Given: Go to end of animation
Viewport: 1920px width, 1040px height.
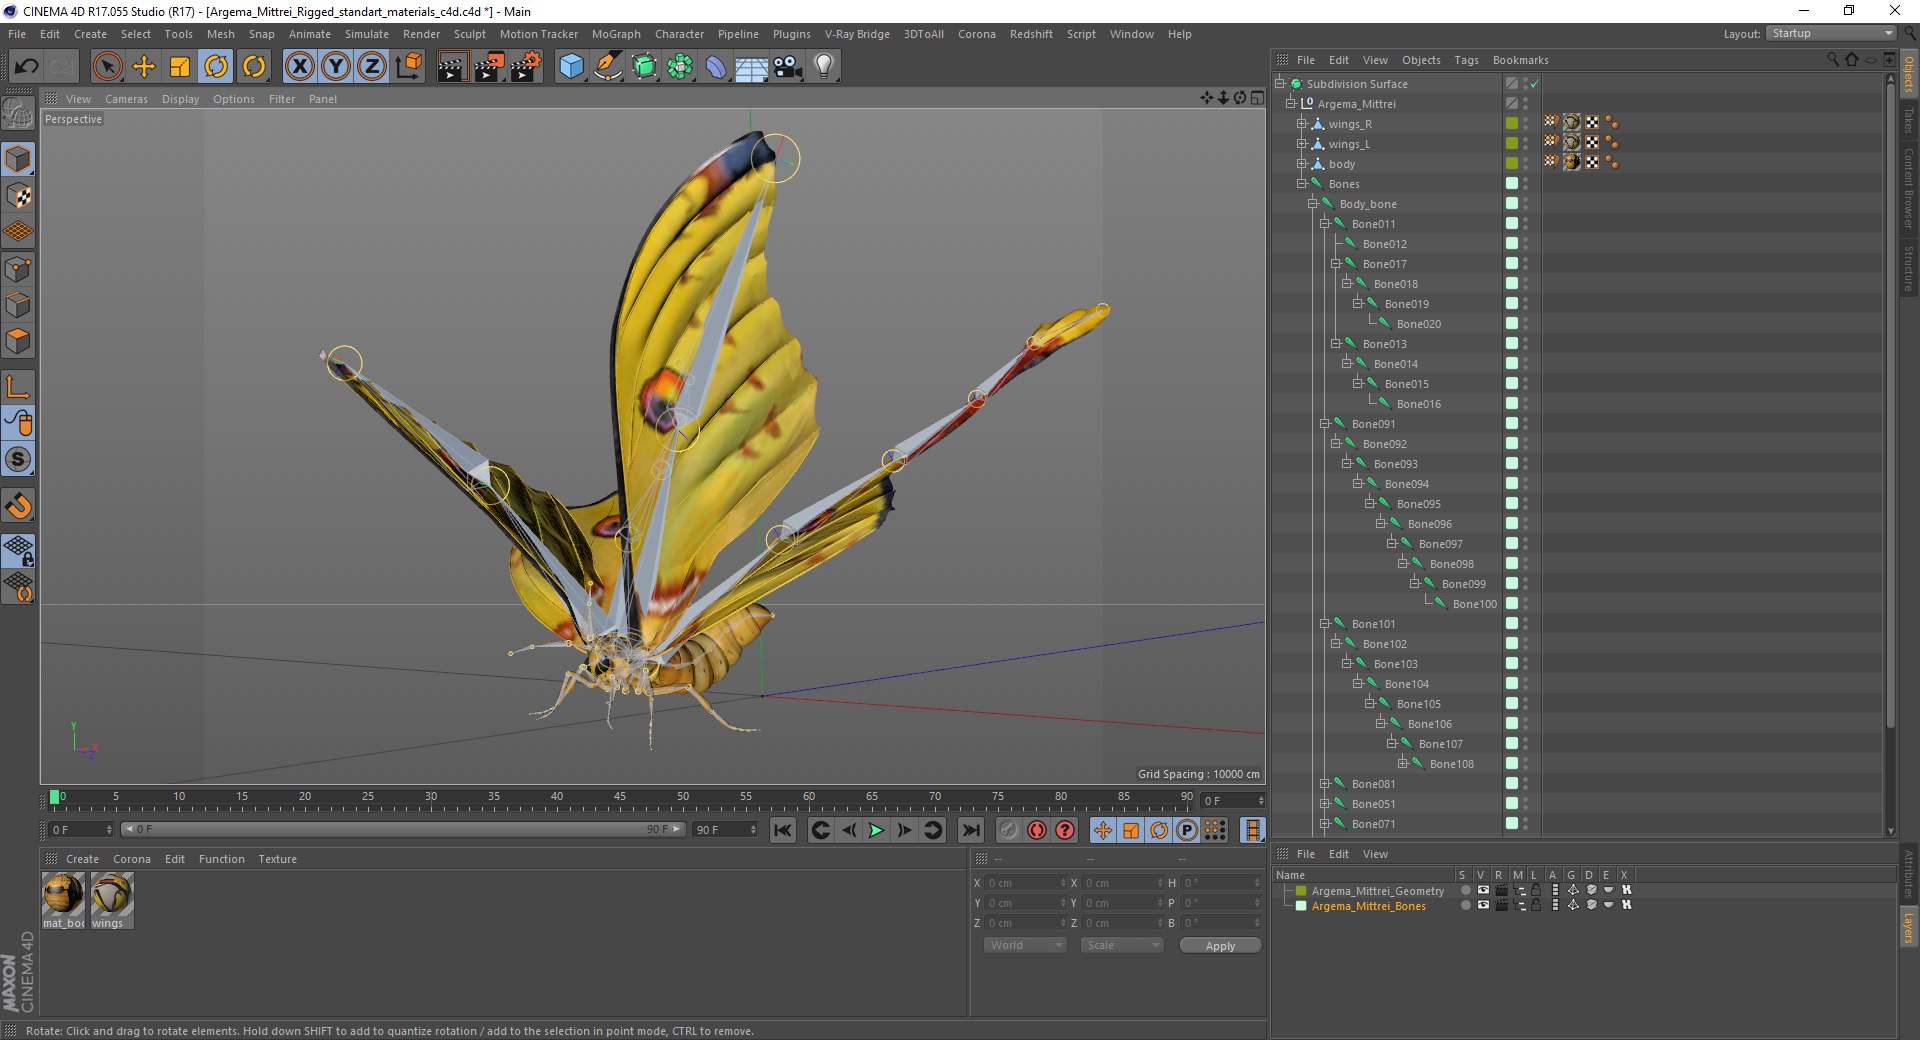Looking at the screenshot, I should (970, 830).
